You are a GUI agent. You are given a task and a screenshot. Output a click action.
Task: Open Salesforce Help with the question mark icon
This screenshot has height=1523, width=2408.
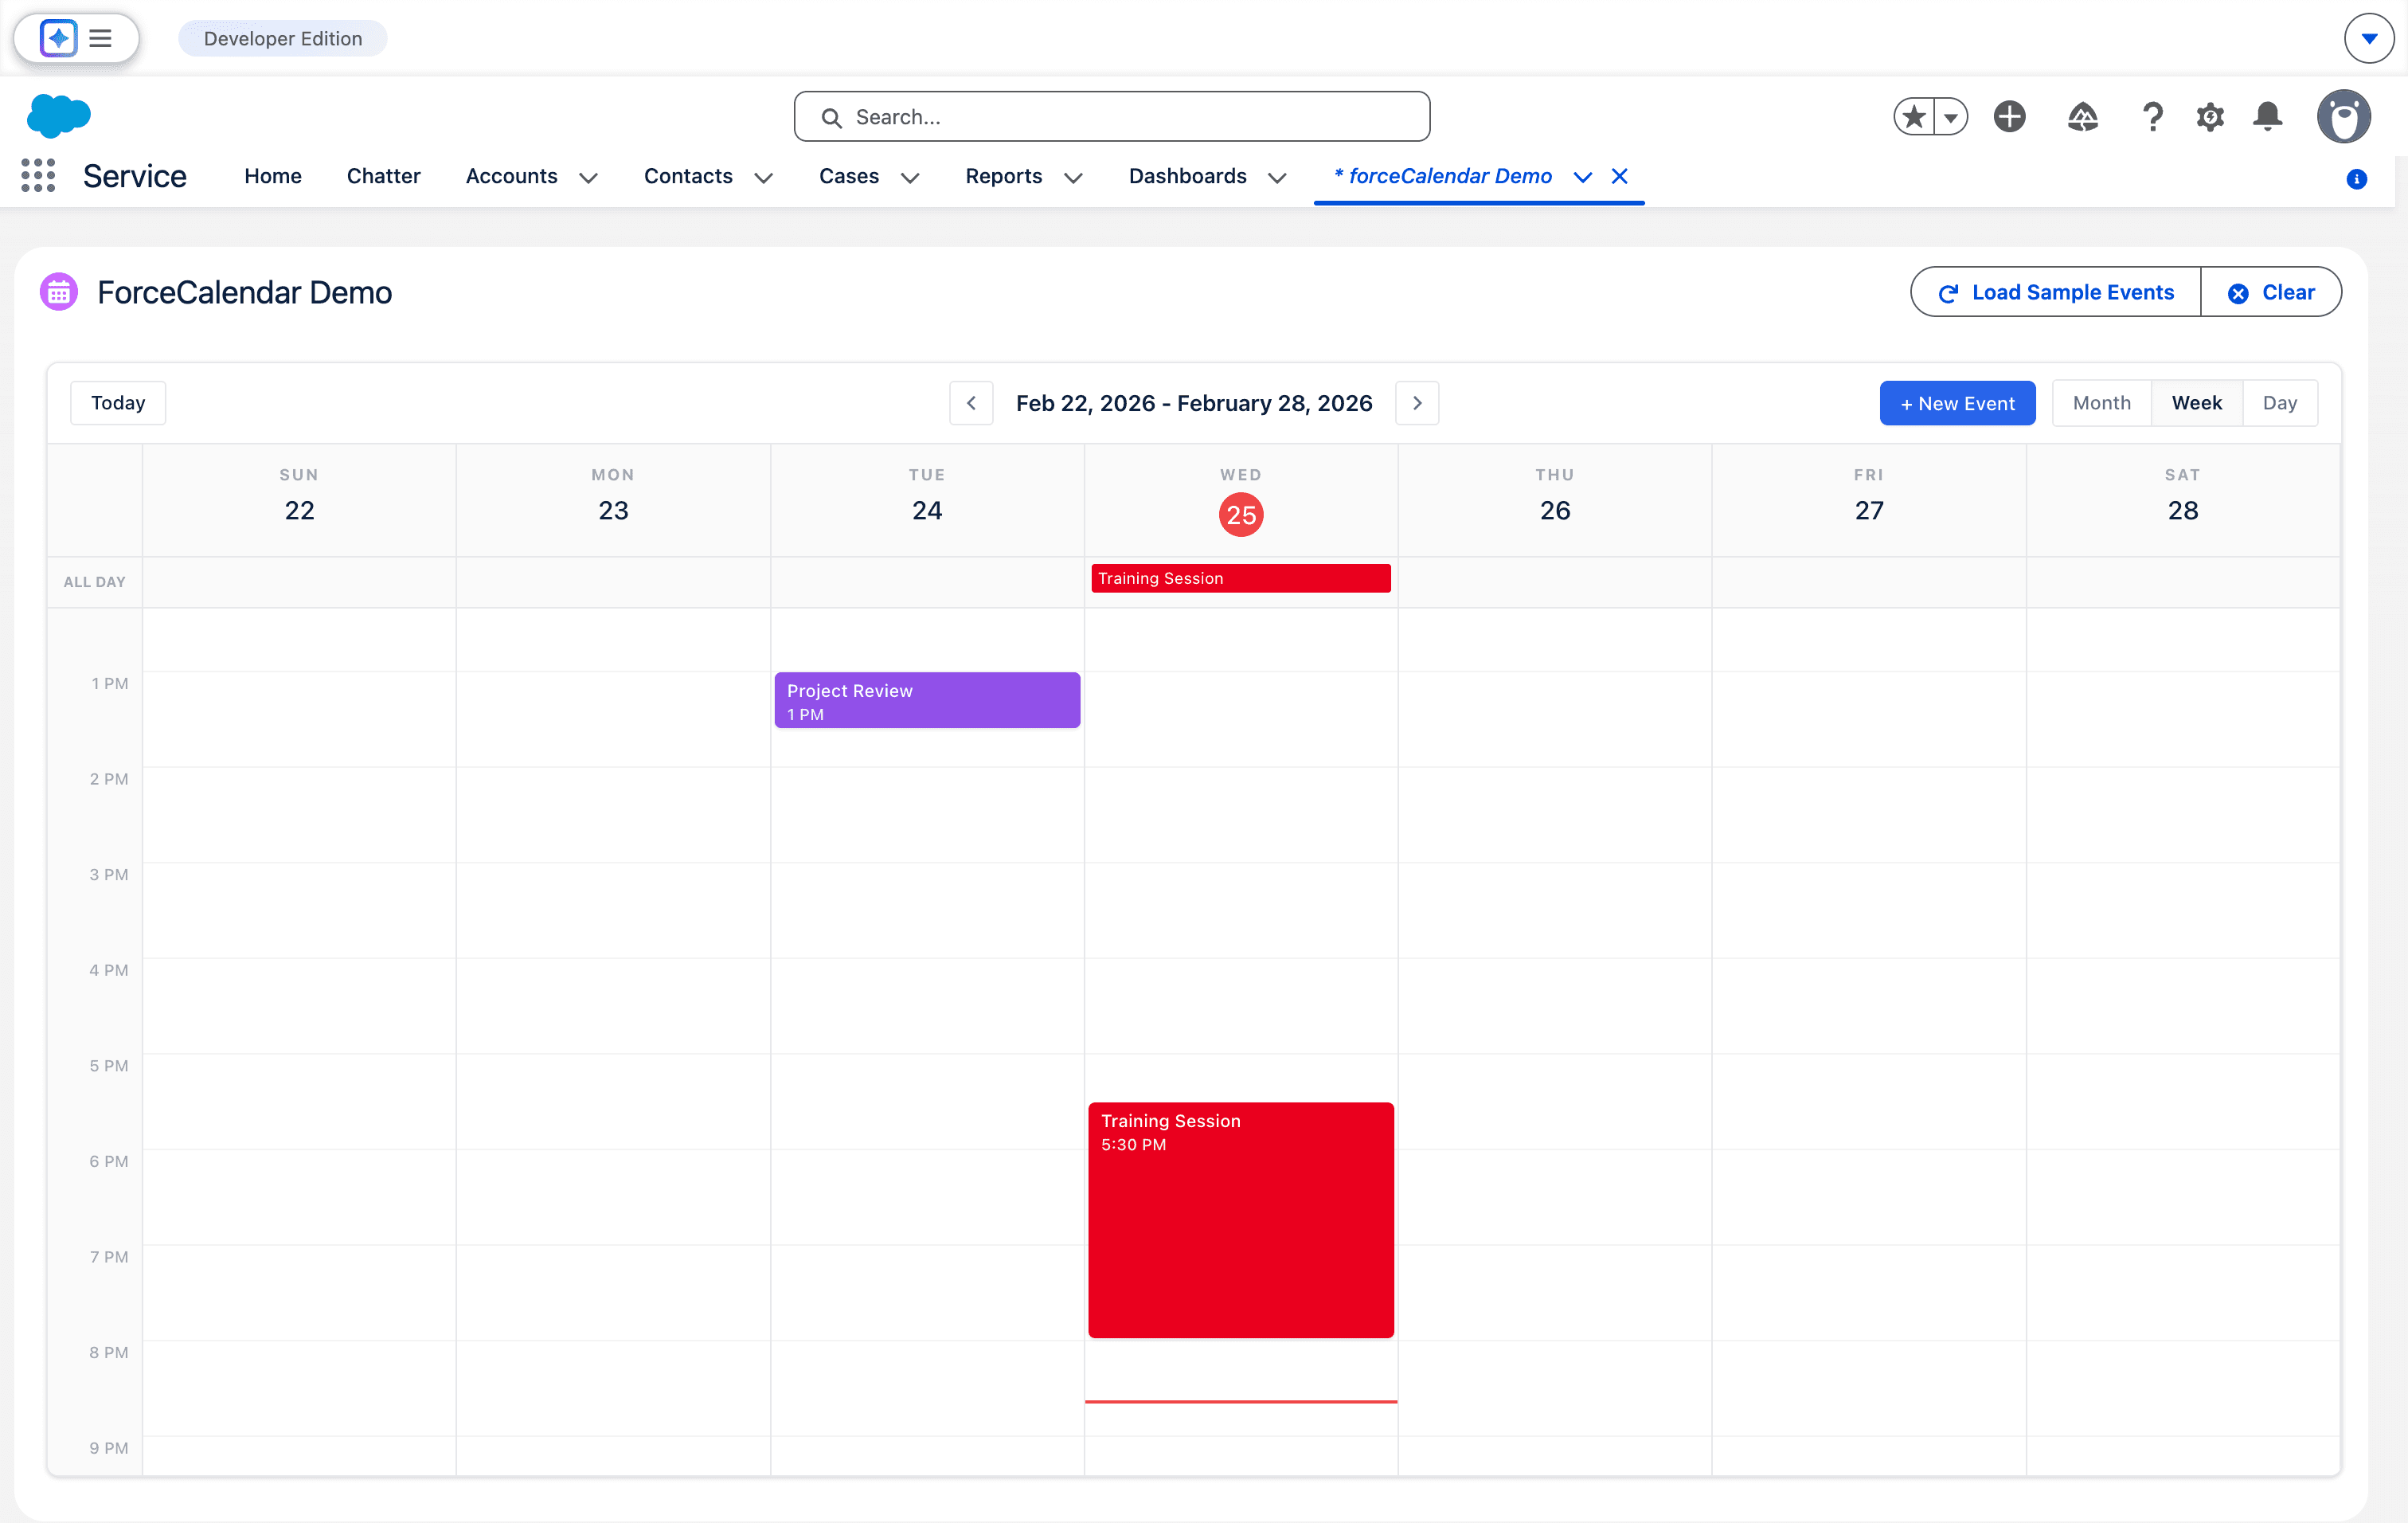2152,116
